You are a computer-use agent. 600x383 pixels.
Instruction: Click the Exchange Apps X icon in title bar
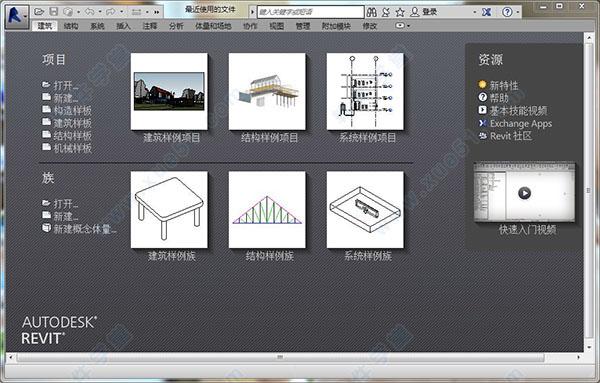click(486, 12)
